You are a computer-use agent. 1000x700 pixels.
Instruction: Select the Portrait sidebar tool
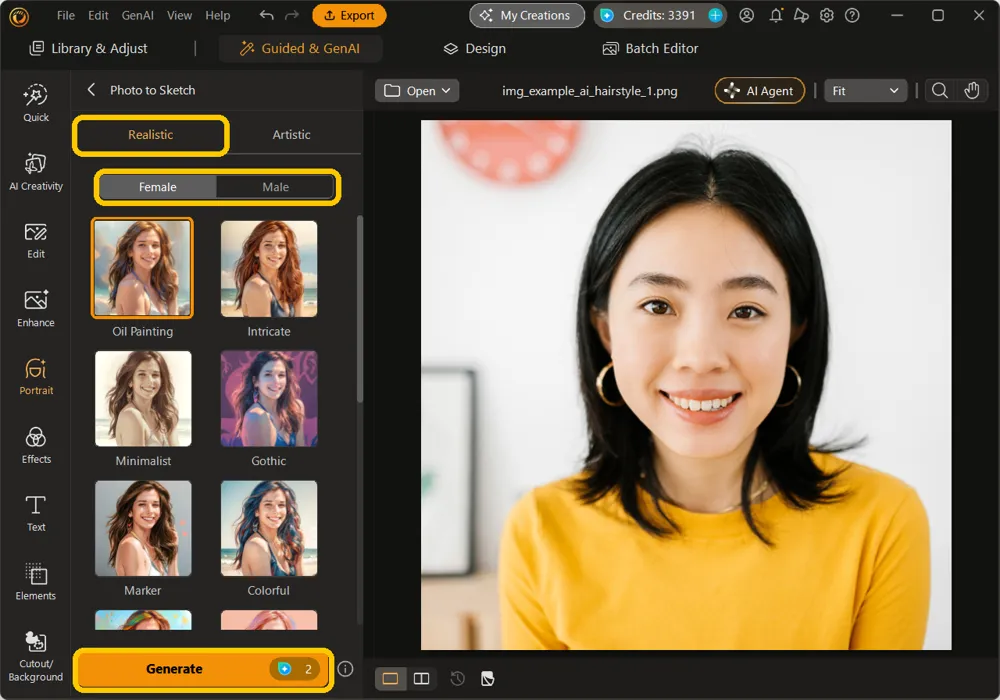[x=36, y=377]
